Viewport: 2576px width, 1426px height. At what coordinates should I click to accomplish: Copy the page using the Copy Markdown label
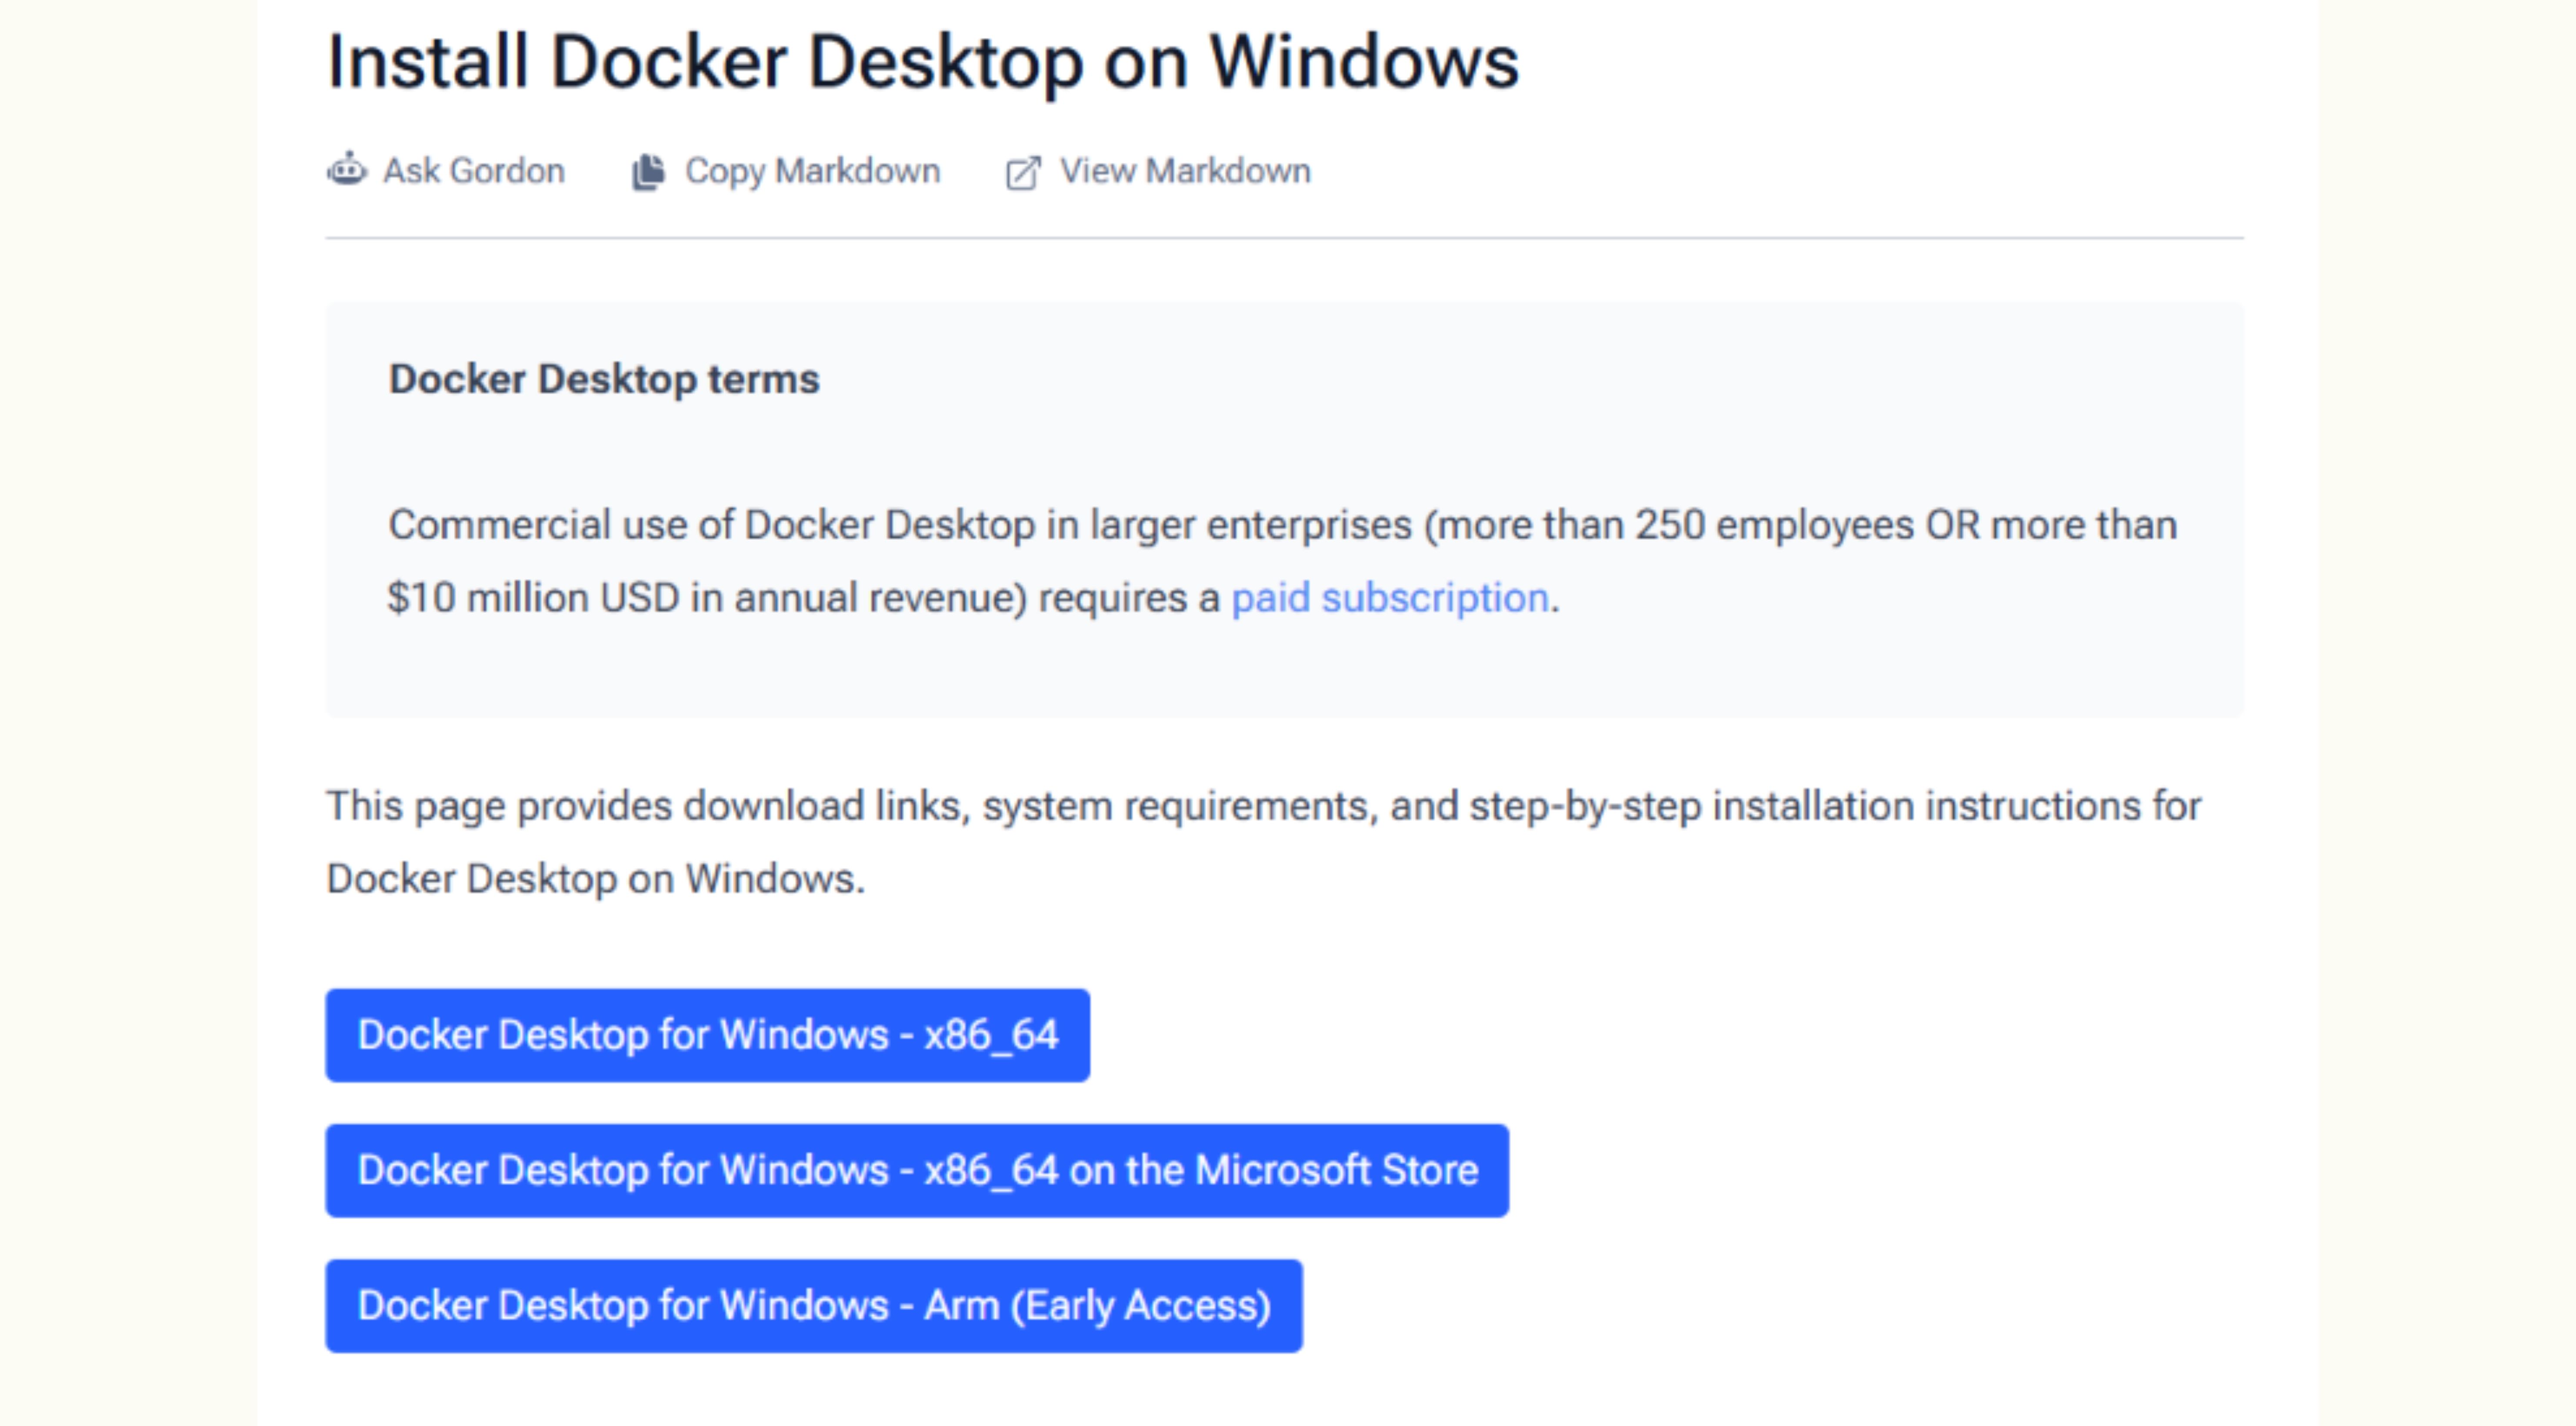pos(812,171)
